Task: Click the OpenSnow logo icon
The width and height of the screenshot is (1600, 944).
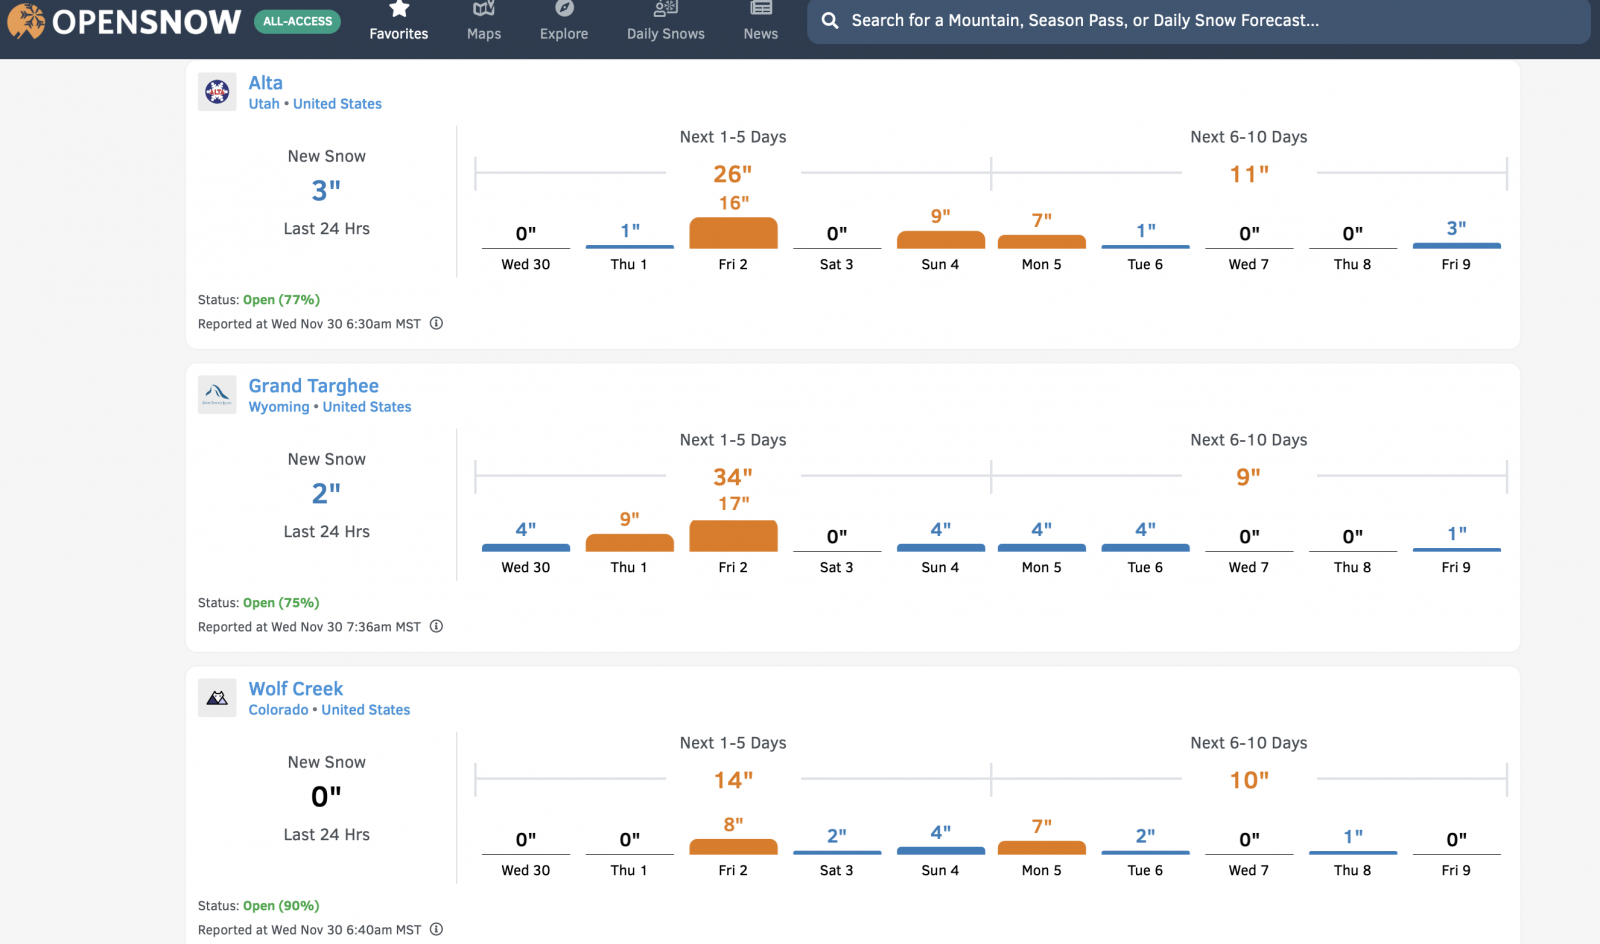Action: point(26,21)
